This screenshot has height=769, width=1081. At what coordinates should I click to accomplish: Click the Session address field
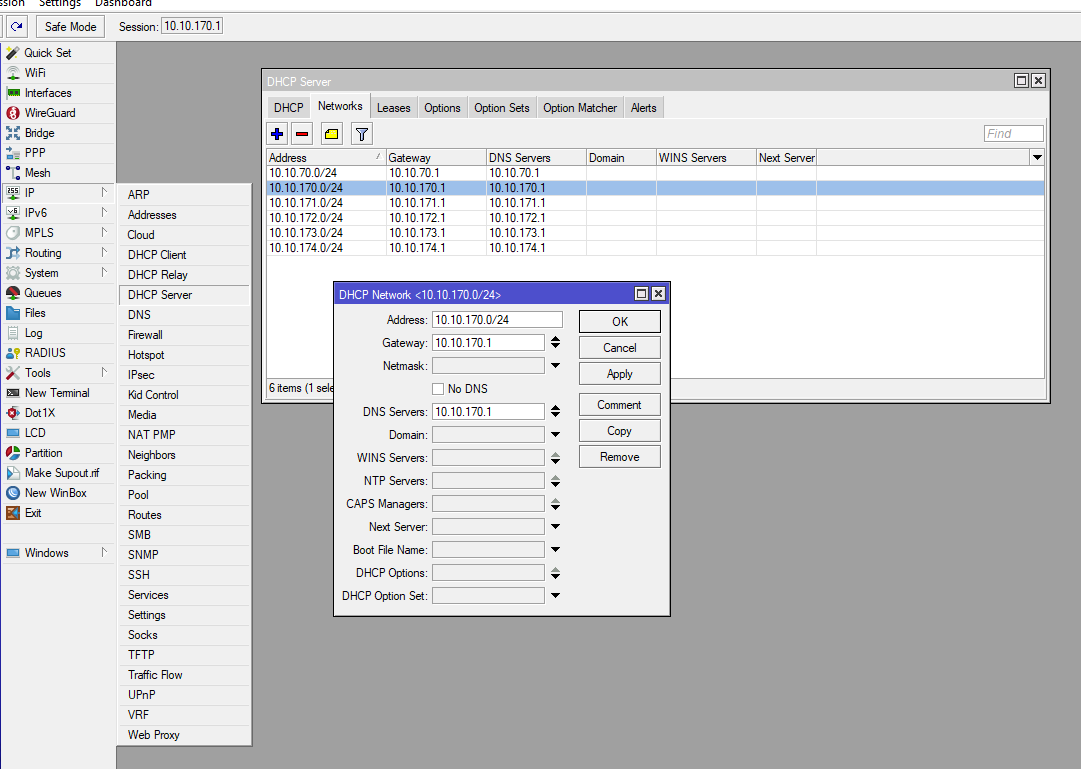click(x=192, y=26)
